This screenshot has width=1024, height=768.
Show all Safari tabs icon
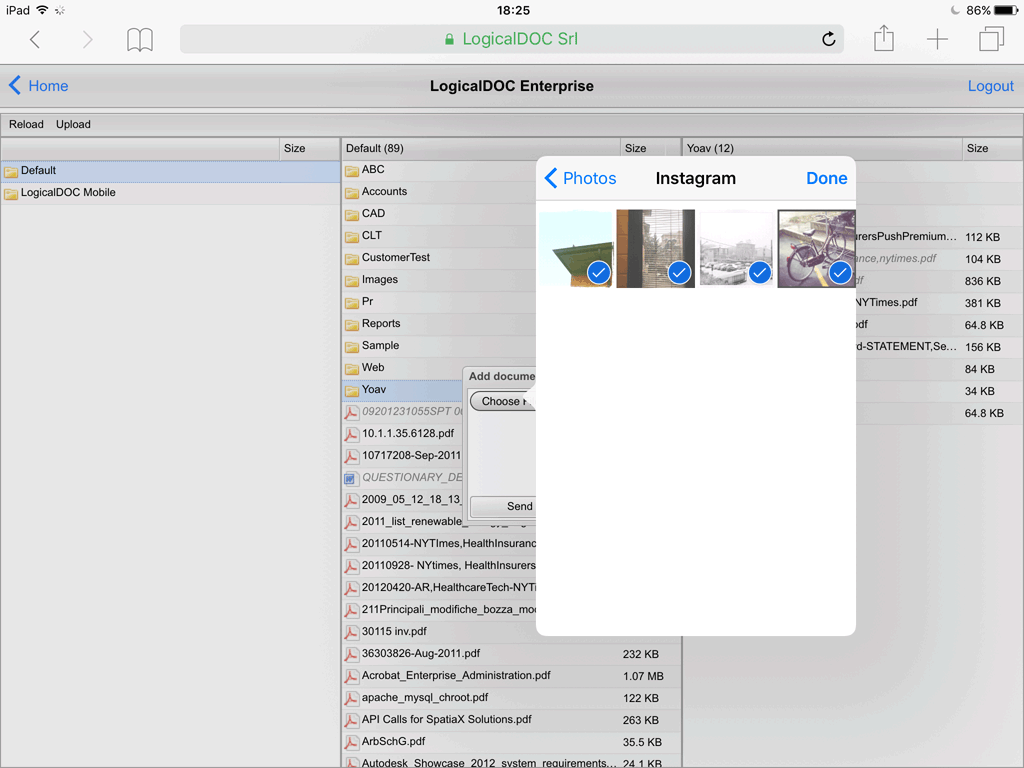pos(991,39)
